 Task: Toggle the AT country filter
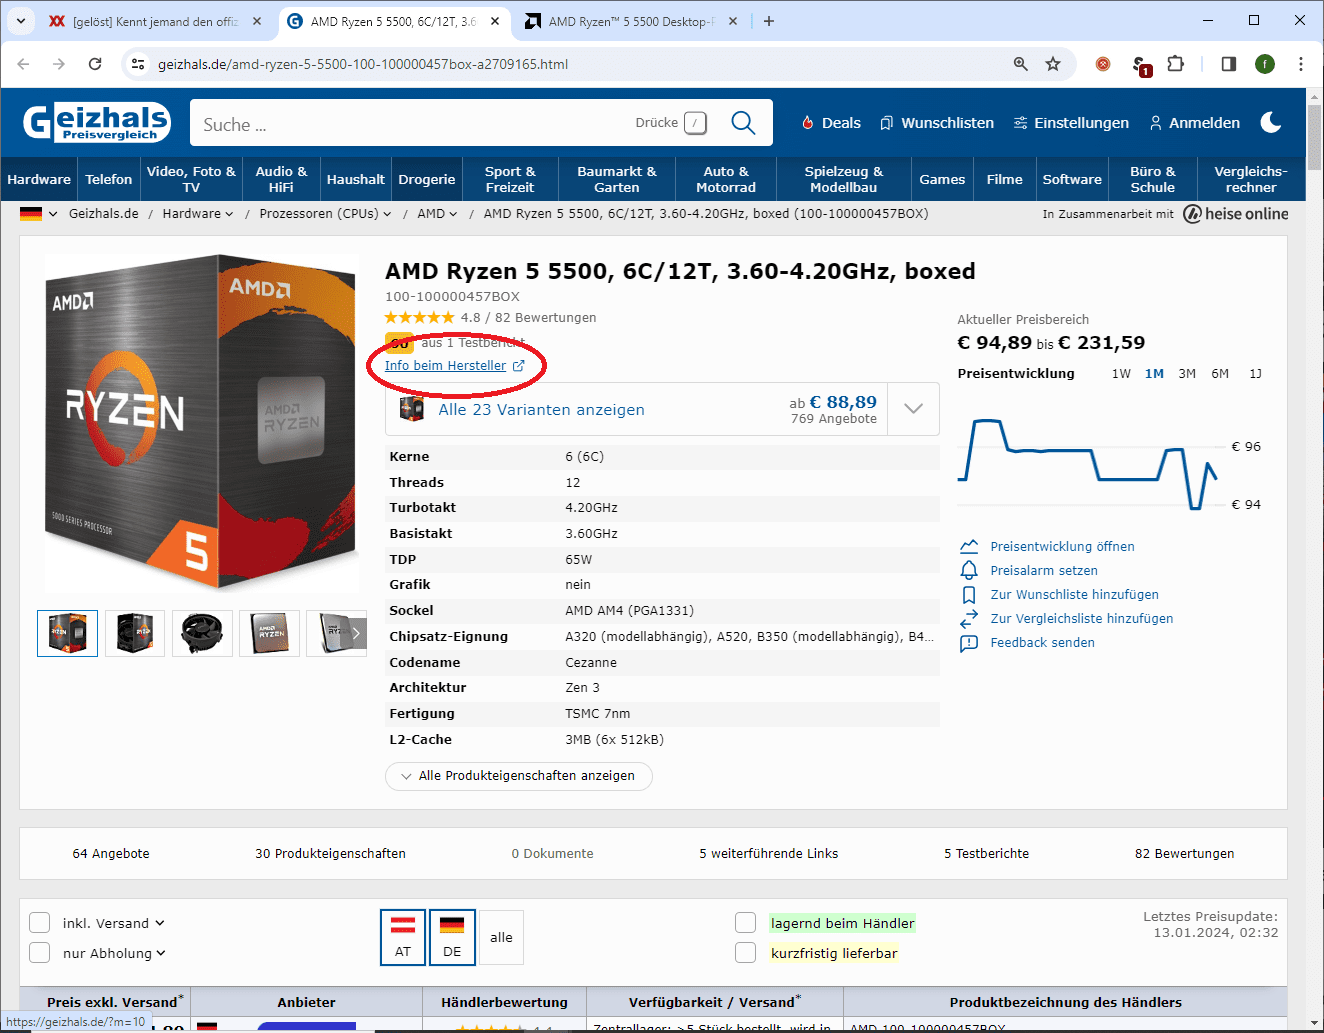pyautogui.click(x=403, y=937)
